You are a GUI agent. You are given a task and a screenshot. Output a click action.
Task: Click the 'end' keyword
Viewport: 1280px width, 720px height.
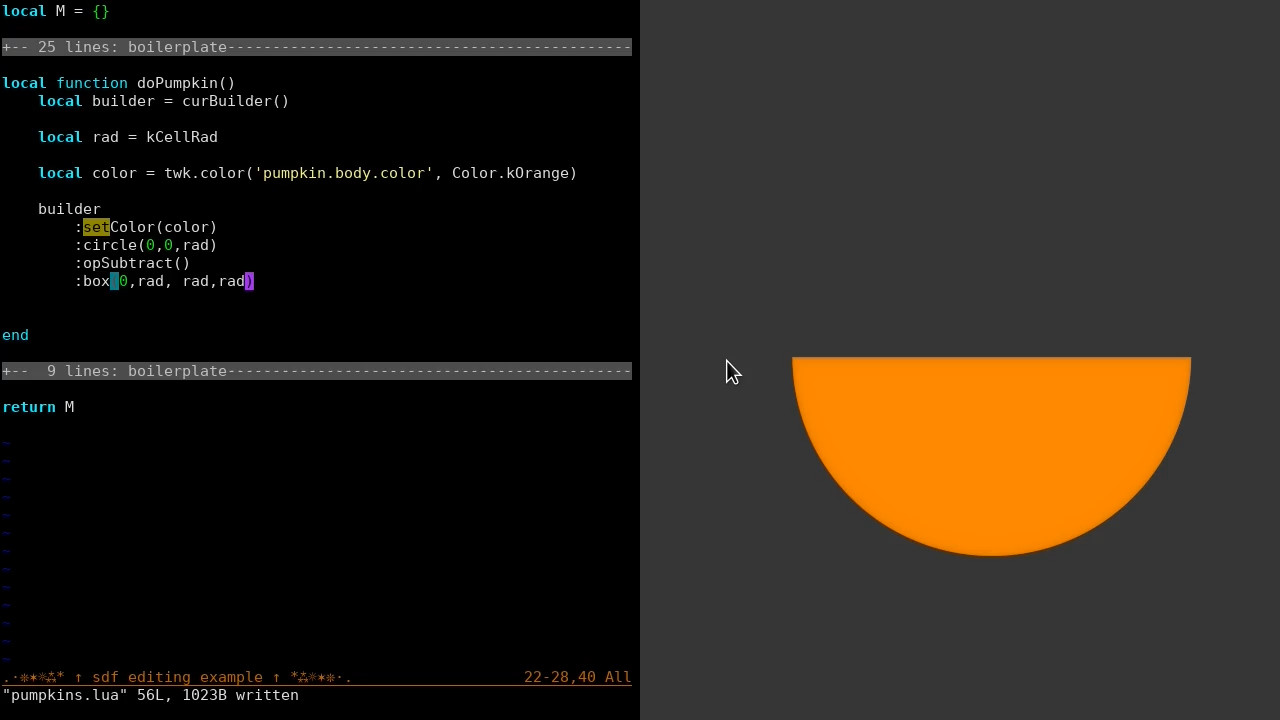pos(16,335)
